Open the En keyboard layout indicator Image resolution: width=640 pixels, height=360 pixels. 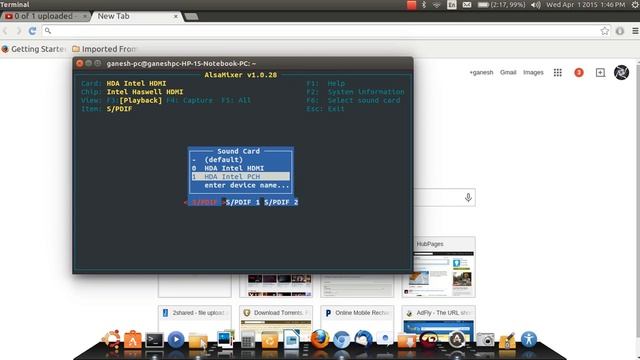point(451,5)
